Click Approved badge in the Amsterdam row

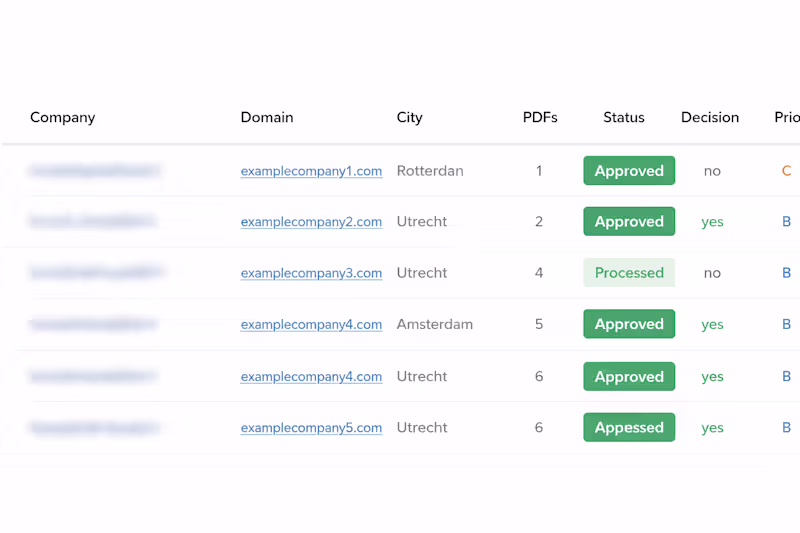pos(629,324)
